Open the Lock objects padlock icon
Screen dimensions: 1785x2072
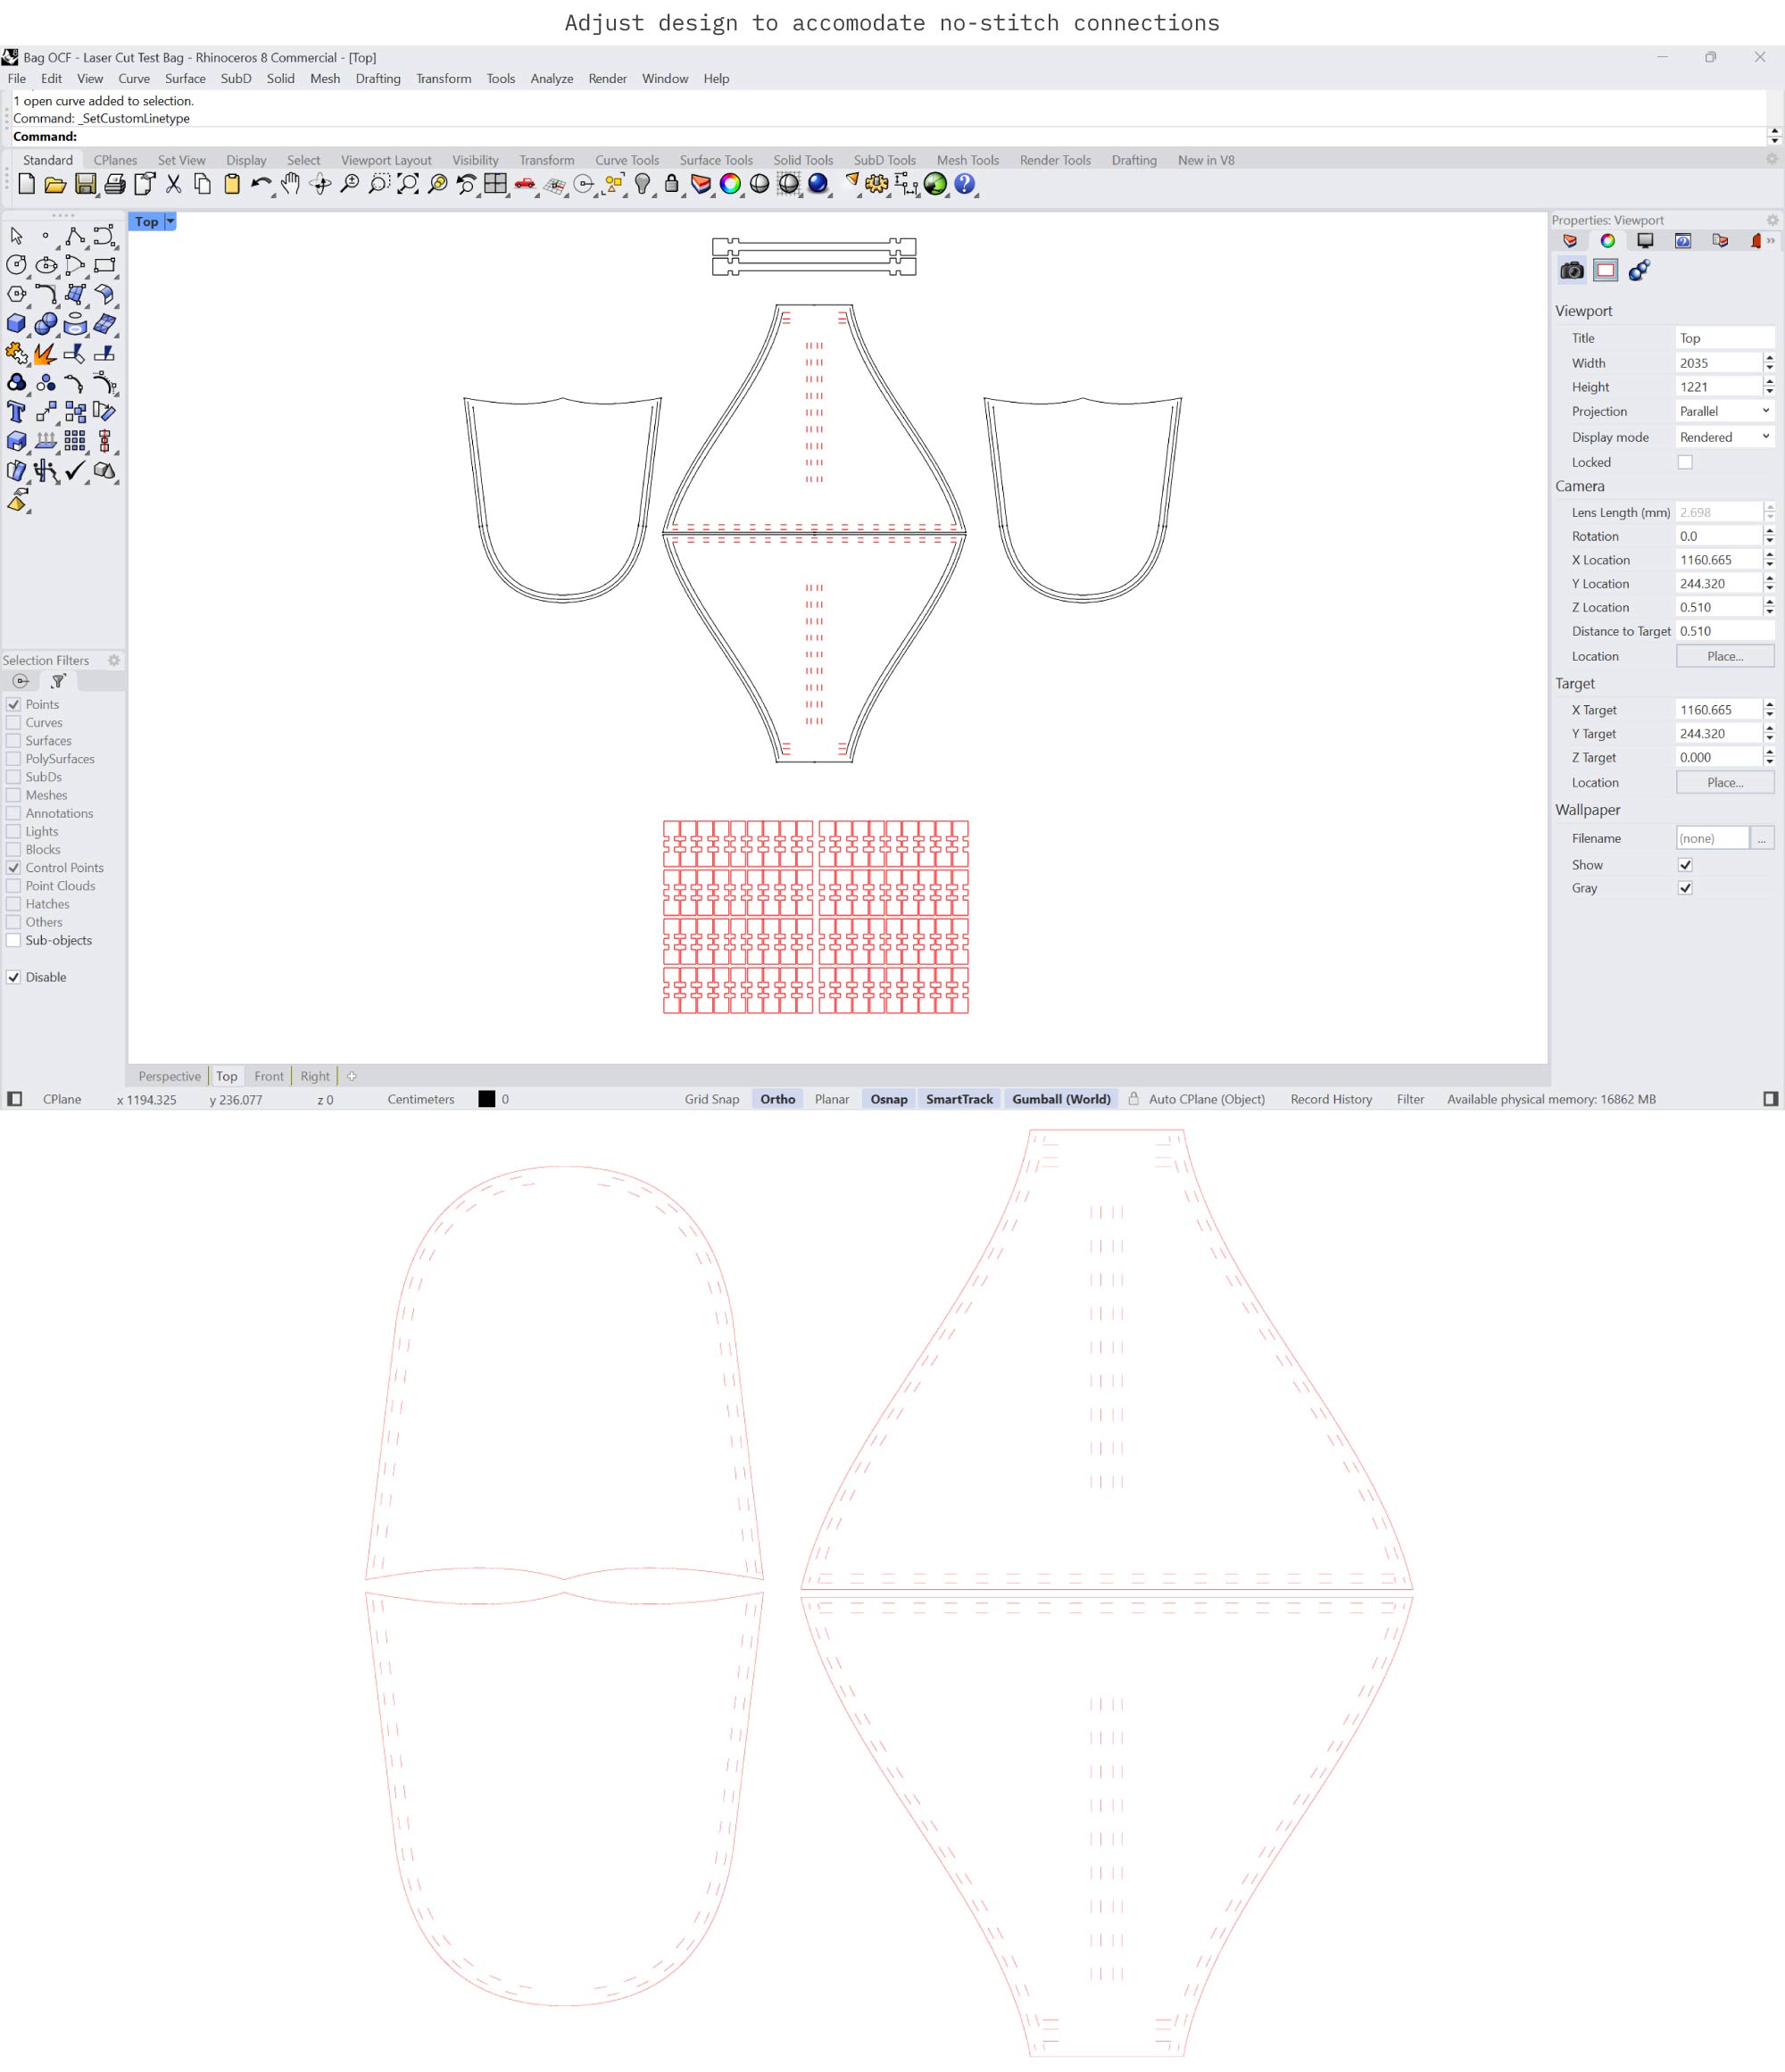[x=671, y=184]
